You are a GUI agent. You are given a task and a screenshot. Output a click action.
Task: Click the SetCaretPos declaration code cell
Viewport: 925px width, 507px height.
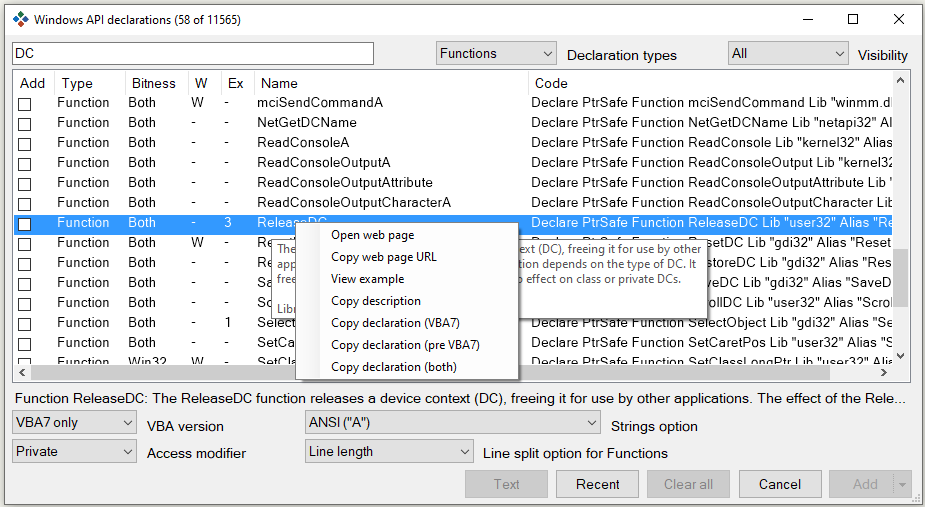(711, 343)
